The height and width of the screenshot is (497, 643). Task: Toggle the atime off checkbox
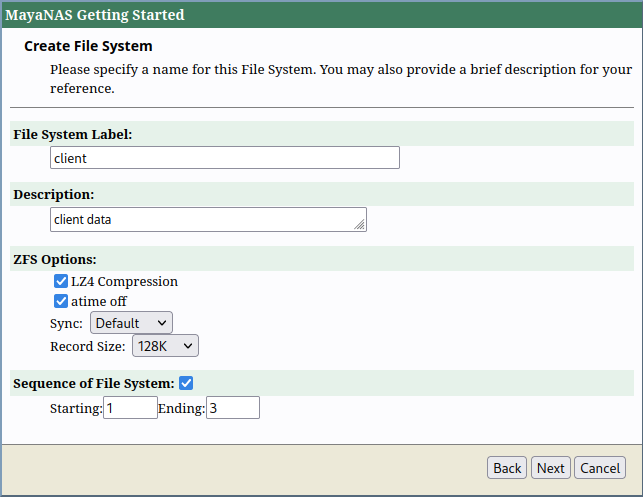pyautogui.click(x=61, y=301)
